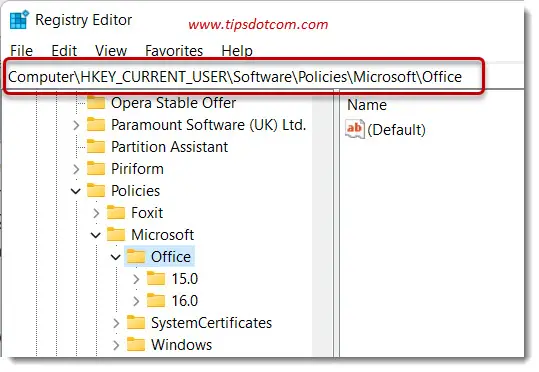539x372 pixels.
Task: Expand the Paramount Software (UK) Ltd. key
Action: 76,125
